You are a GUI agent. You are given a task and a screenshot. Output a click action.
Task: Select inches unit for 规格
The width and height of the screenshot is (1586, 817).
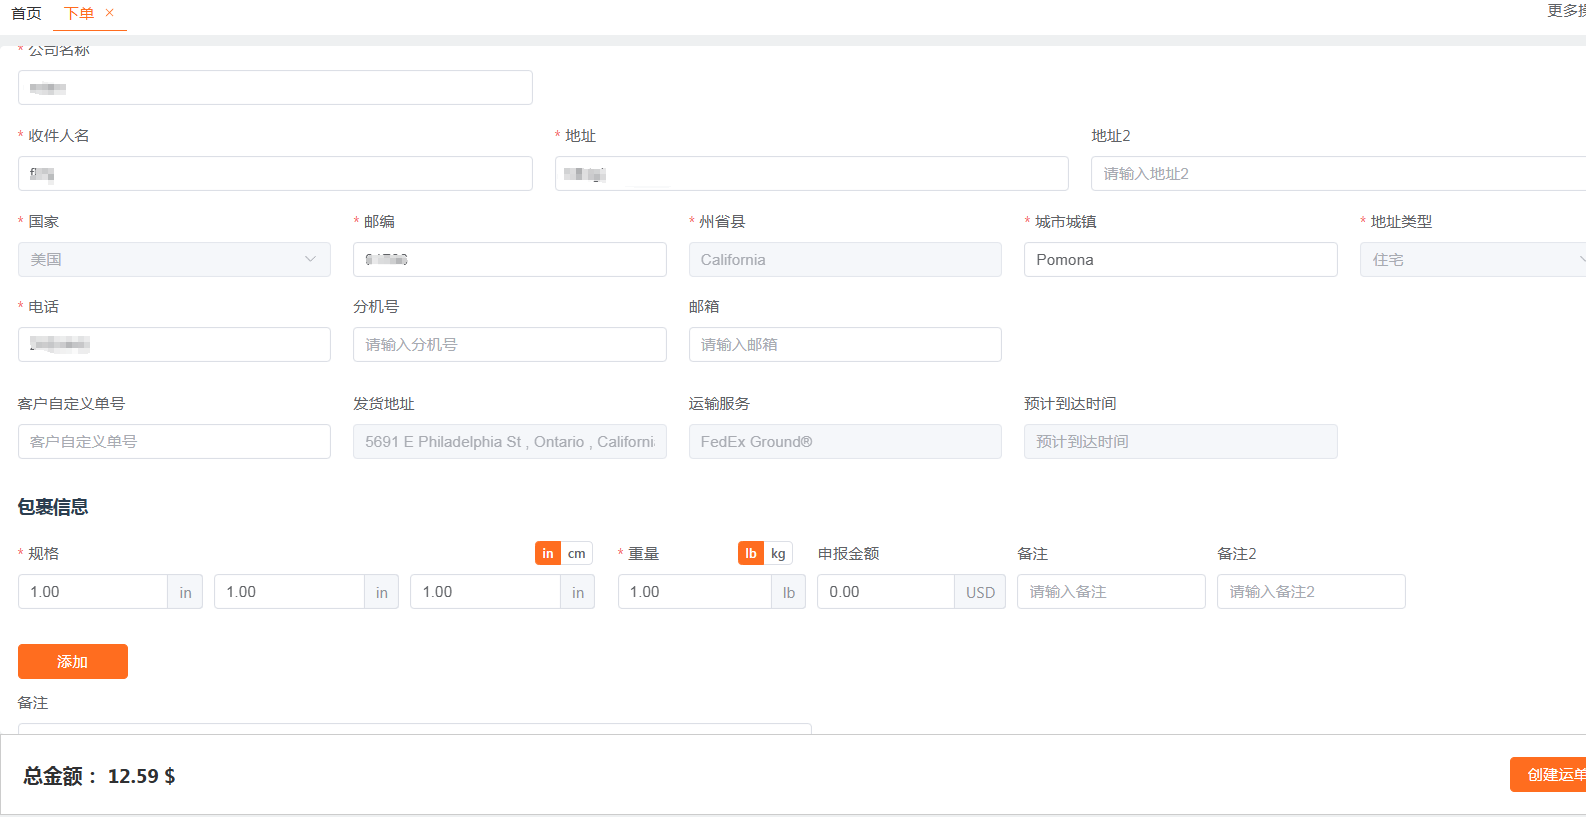coord(548,554)
